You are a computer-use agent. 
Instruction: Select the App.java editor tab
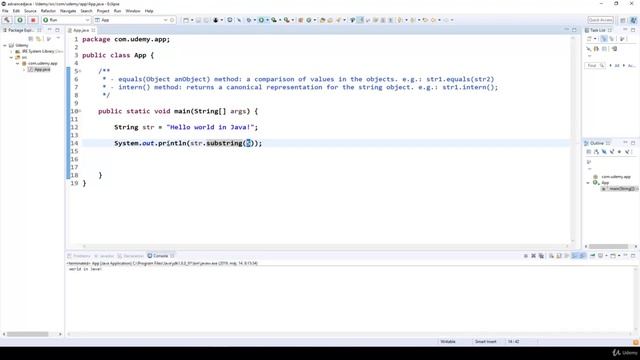click(81, 30)
